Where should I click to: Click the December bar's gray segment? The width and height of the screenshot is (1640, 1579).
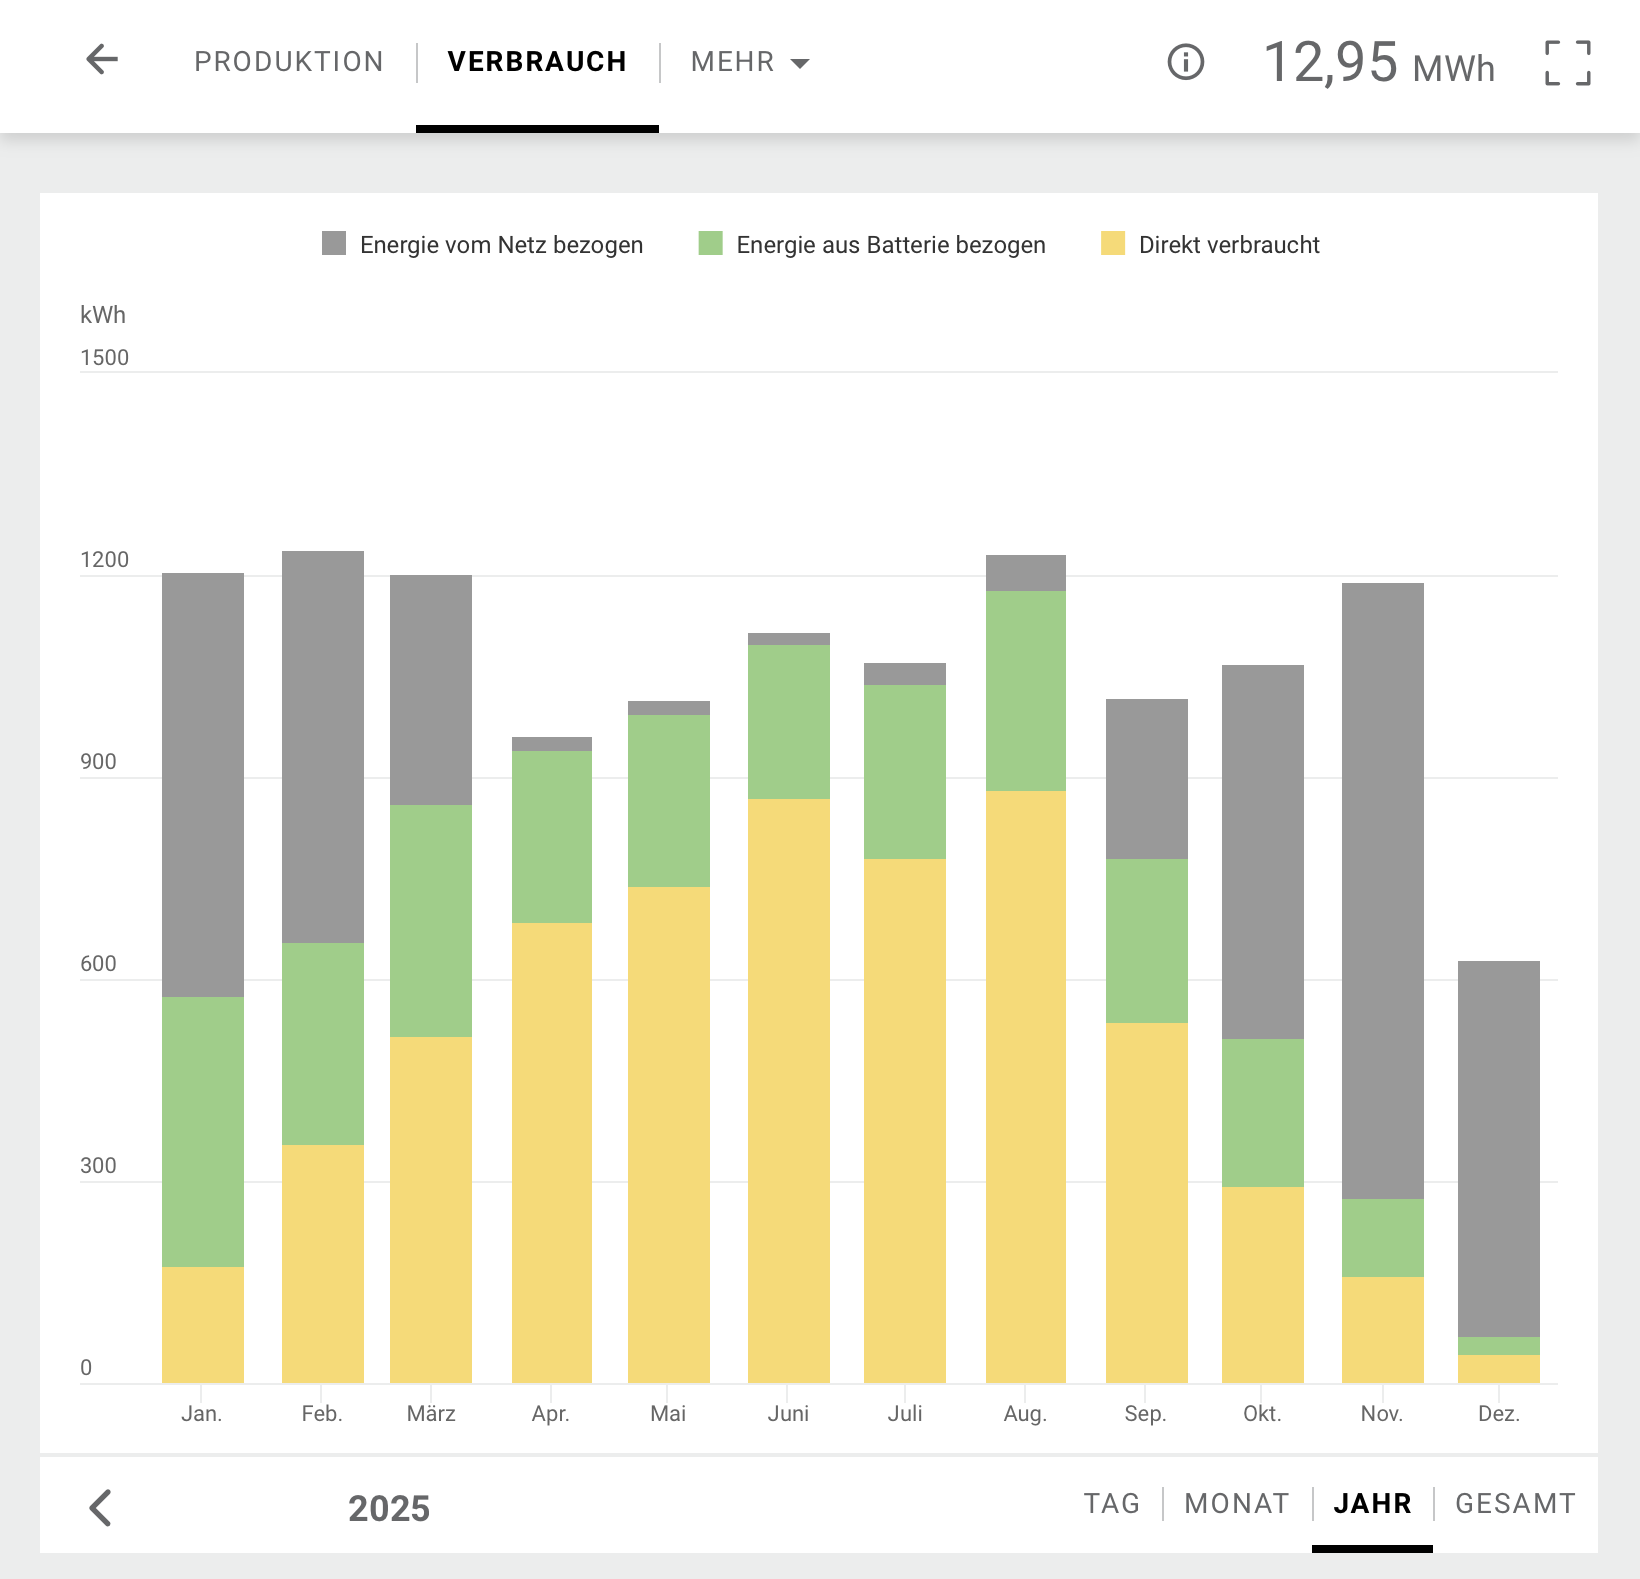[x=1498, y=1148]
